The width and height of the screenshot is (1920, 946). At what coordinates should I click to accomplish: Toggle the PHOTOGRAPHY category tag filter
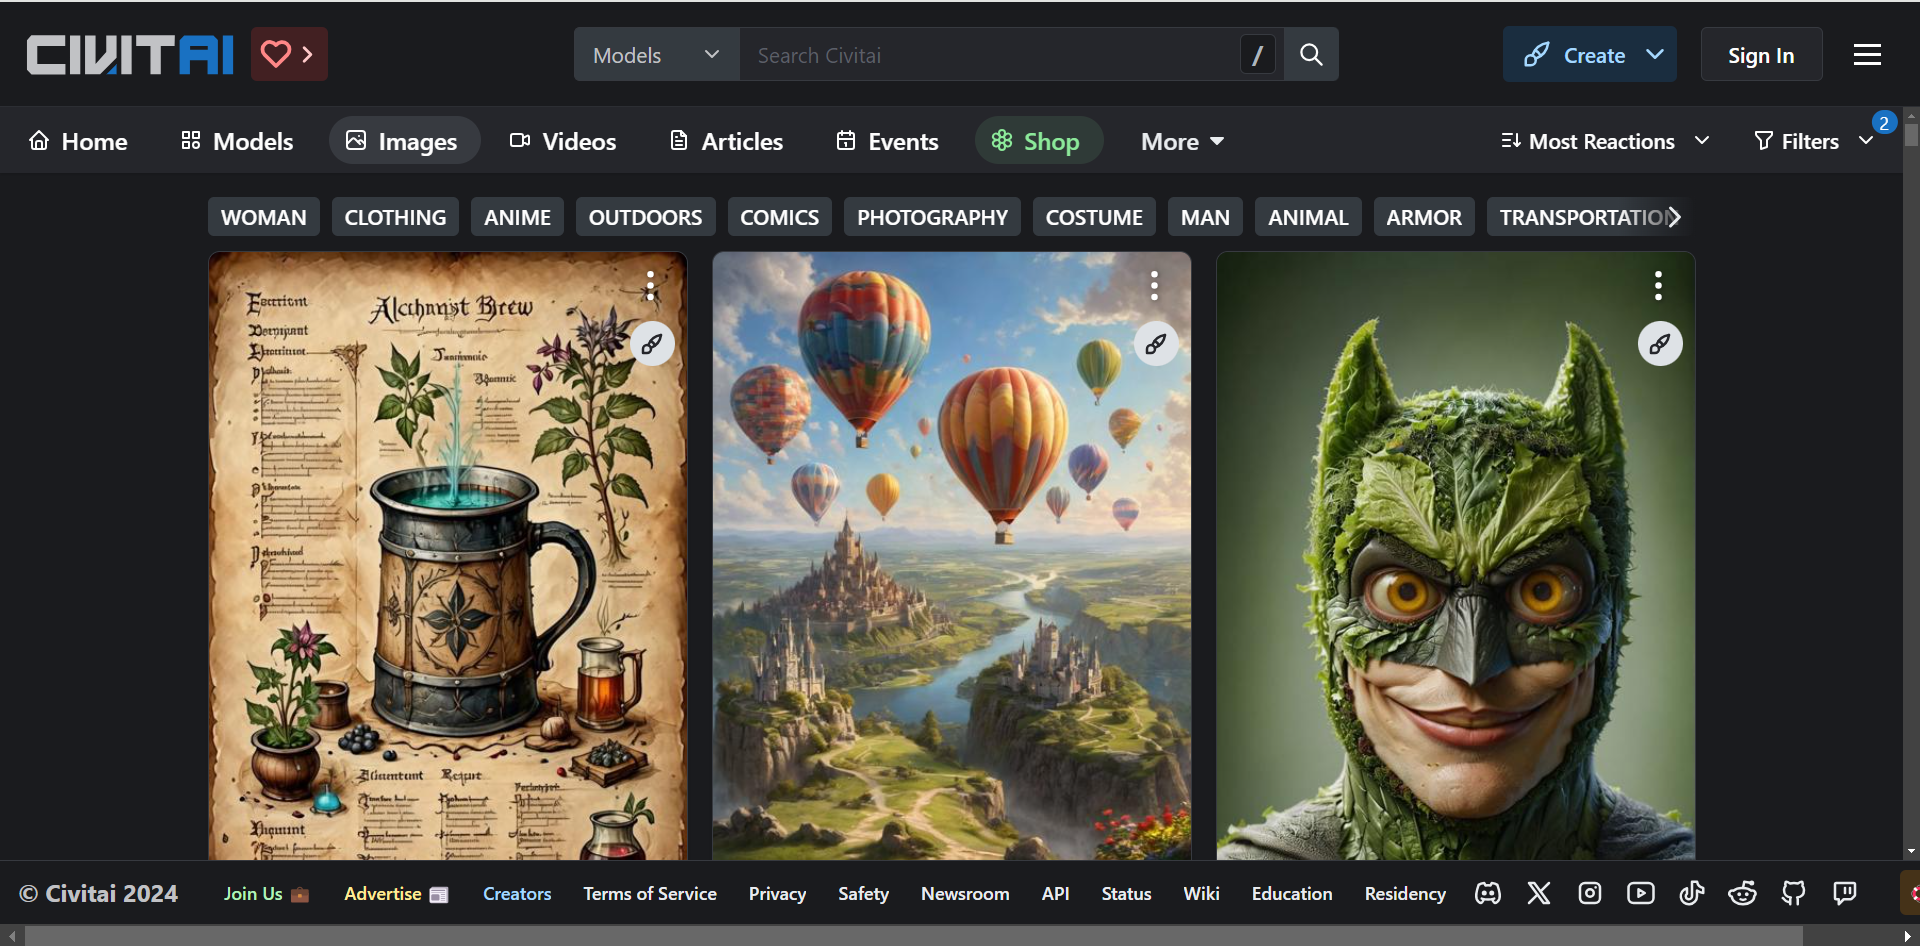point(931,217)
